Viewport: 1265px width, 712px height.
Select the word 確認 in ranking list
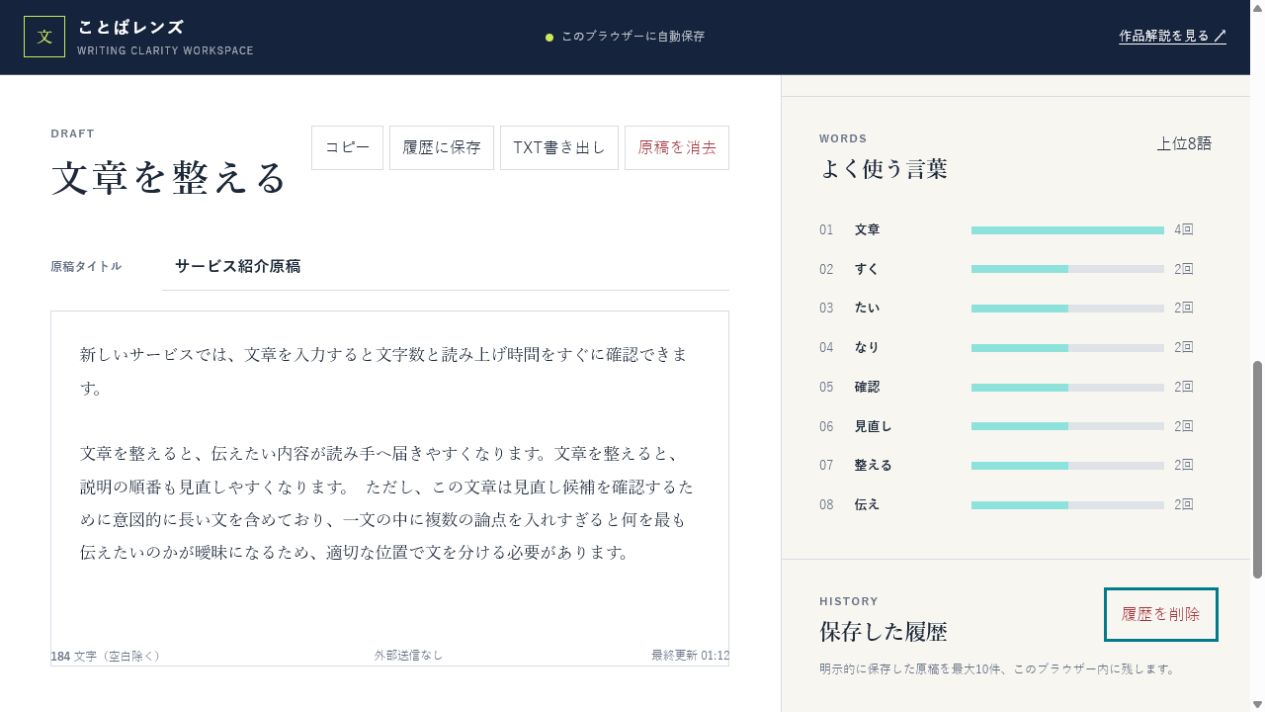[x=867, y=387]
